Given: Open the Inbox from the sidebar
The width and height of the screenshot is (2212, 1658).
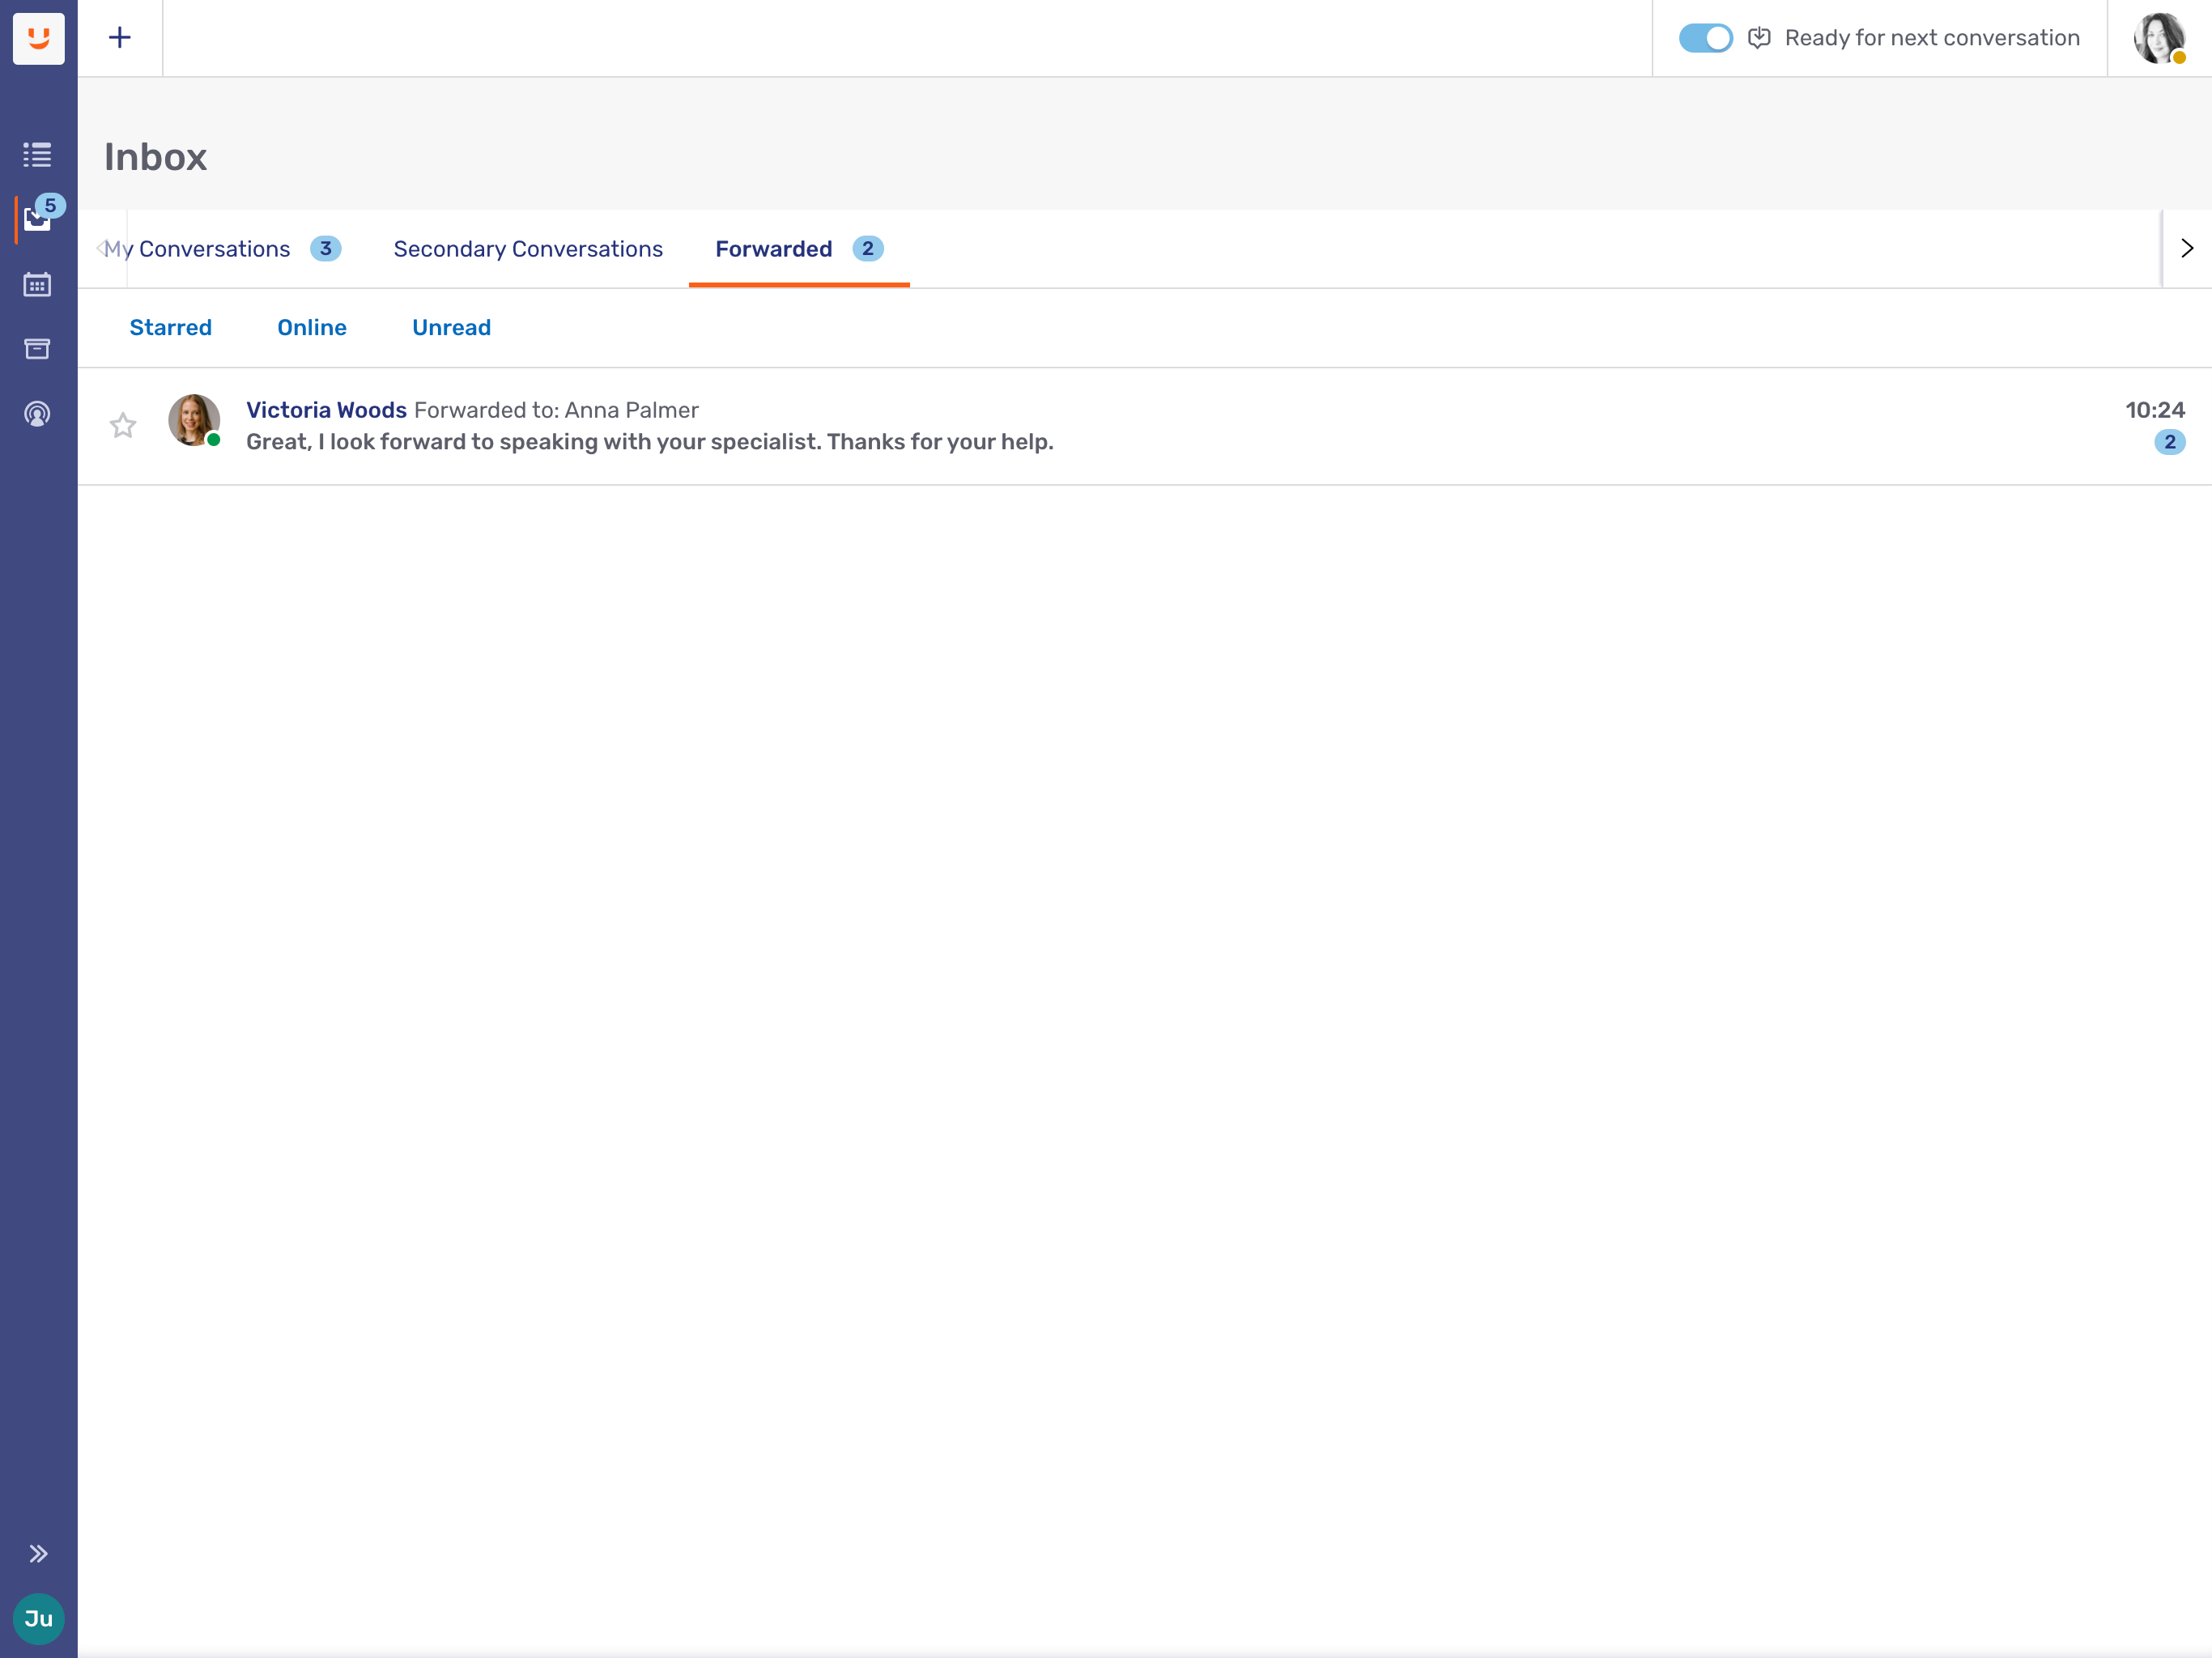Looking at the screenshot, I should coord(38,219).
